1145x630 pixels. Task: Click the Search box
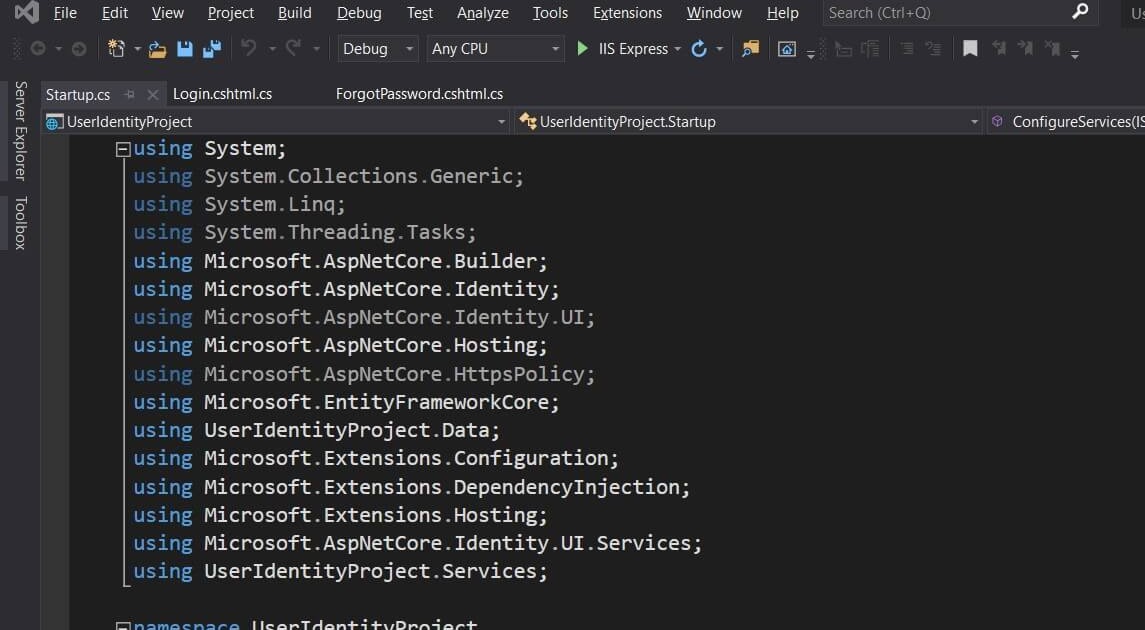(940, 13)
